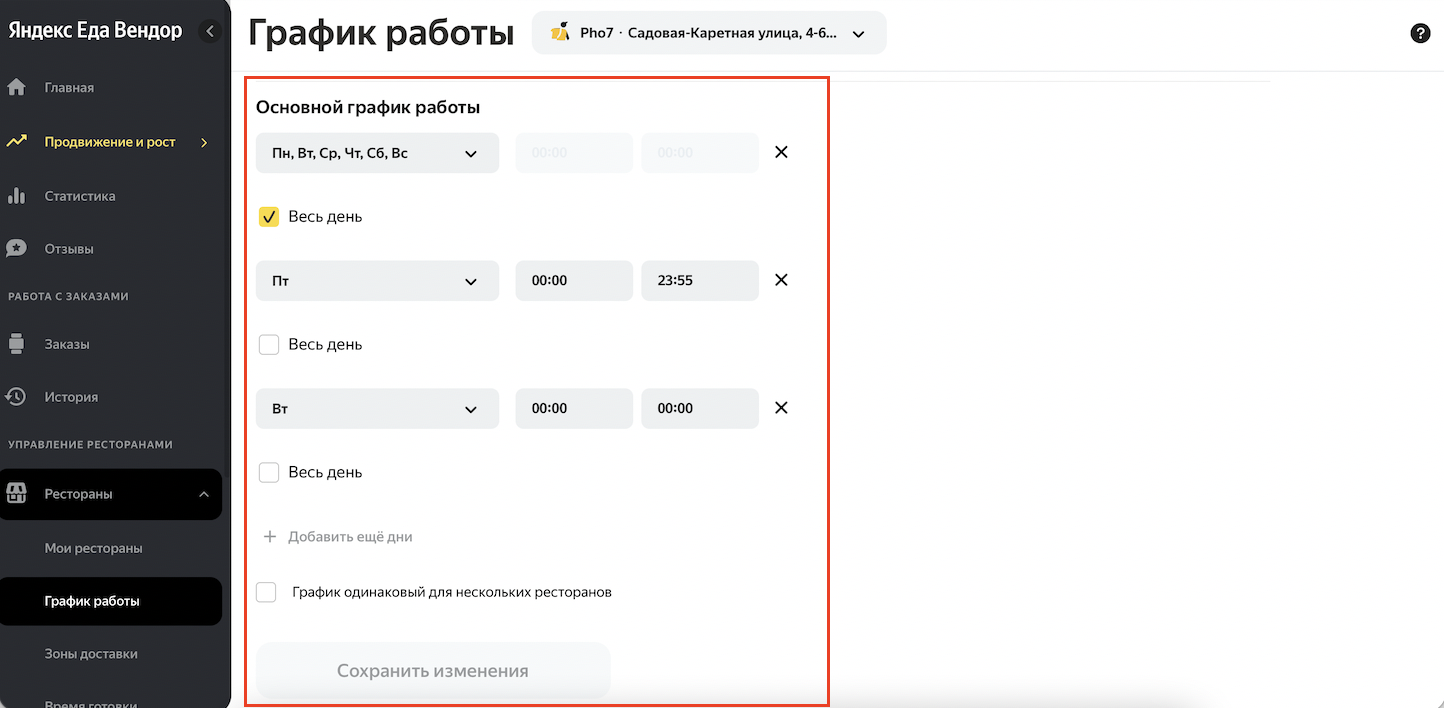Open the Пн, Вт, Ср days dropdown
1444x708 pixels.
tap(377, 153)
